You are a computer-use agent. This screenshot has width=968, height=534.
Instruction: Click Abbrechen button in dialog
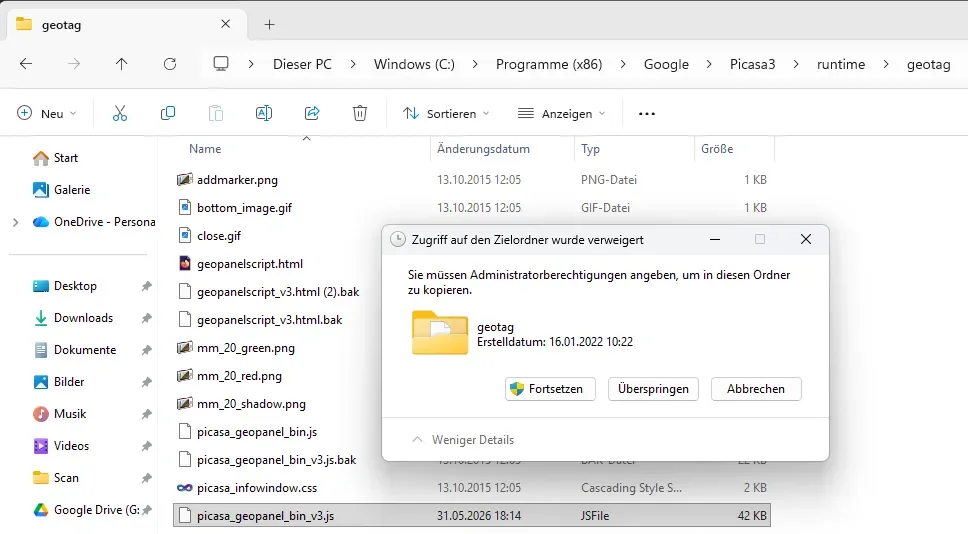click(756, 389)
